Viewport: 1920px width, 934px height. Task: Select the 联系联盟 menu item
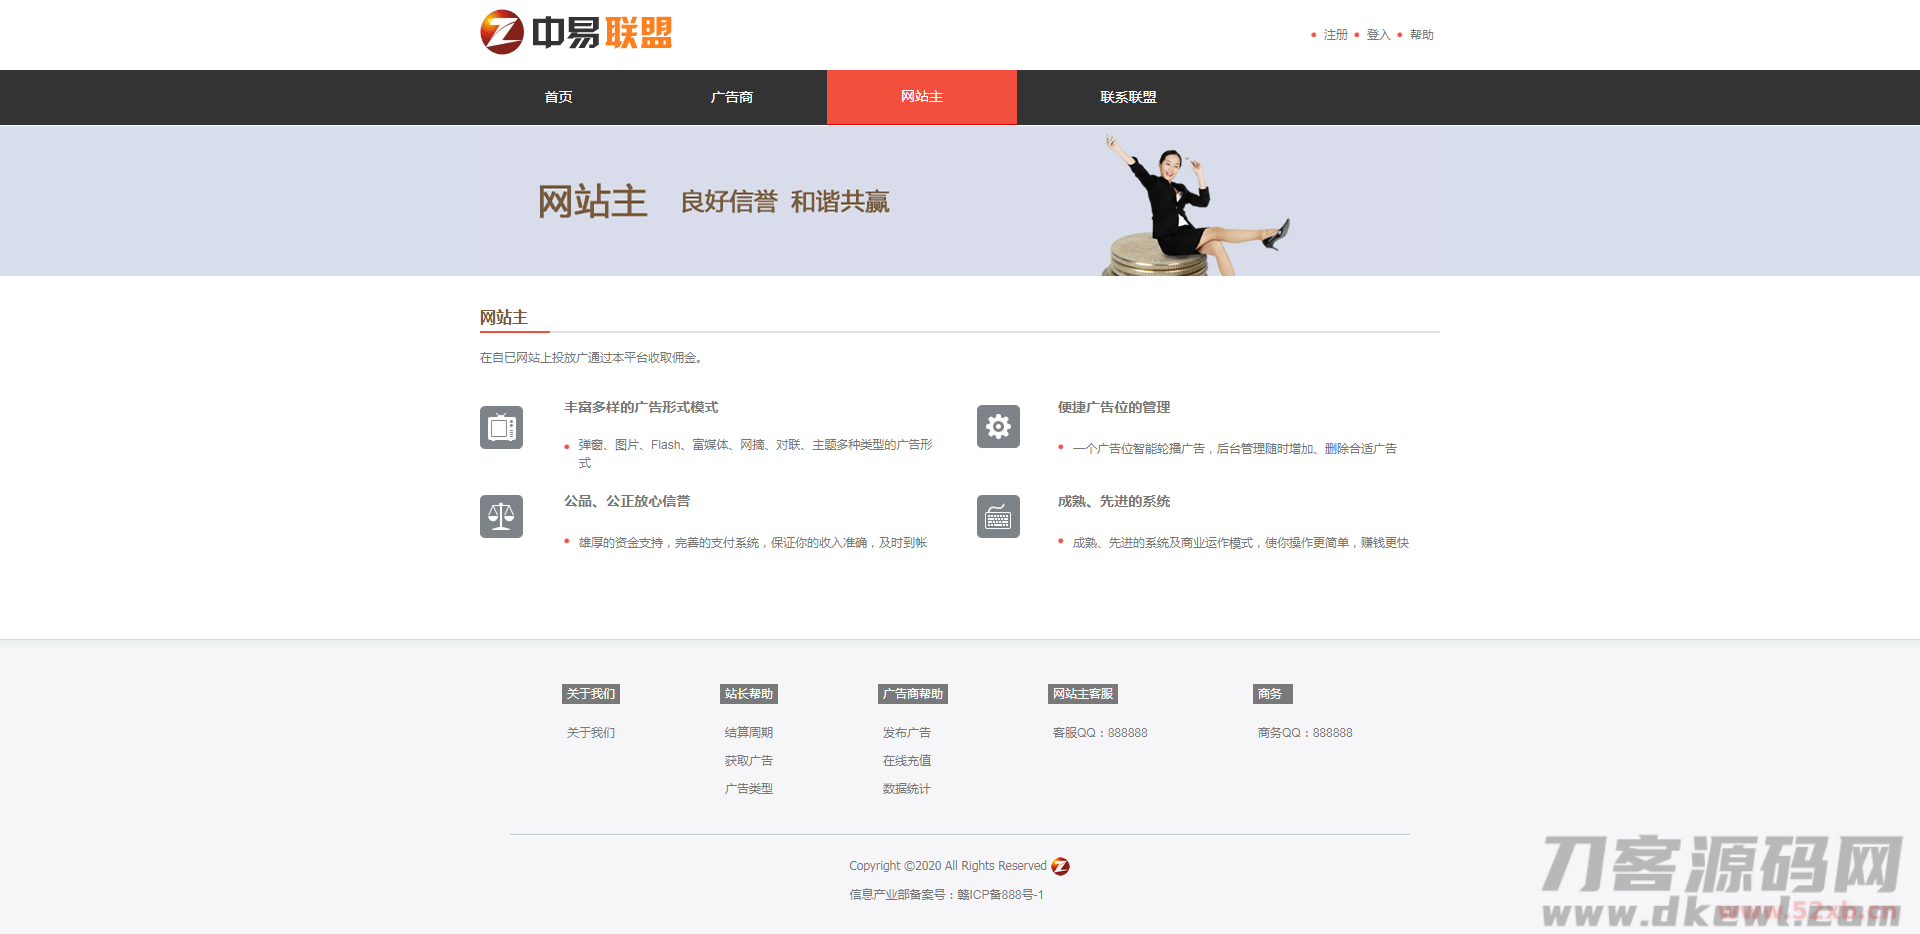click(x=1127, y=97)
